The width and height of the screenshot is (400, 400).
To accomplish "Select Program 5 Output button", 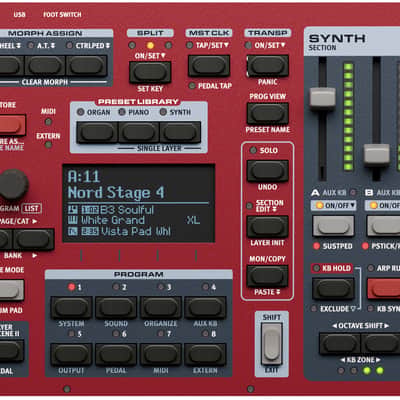I will pyautogui.click(x=71, y=354).
